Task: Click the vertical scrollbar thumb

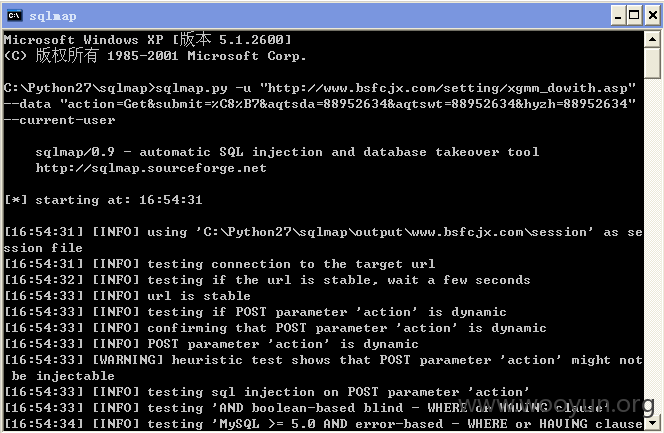Action: click(653, 63)
